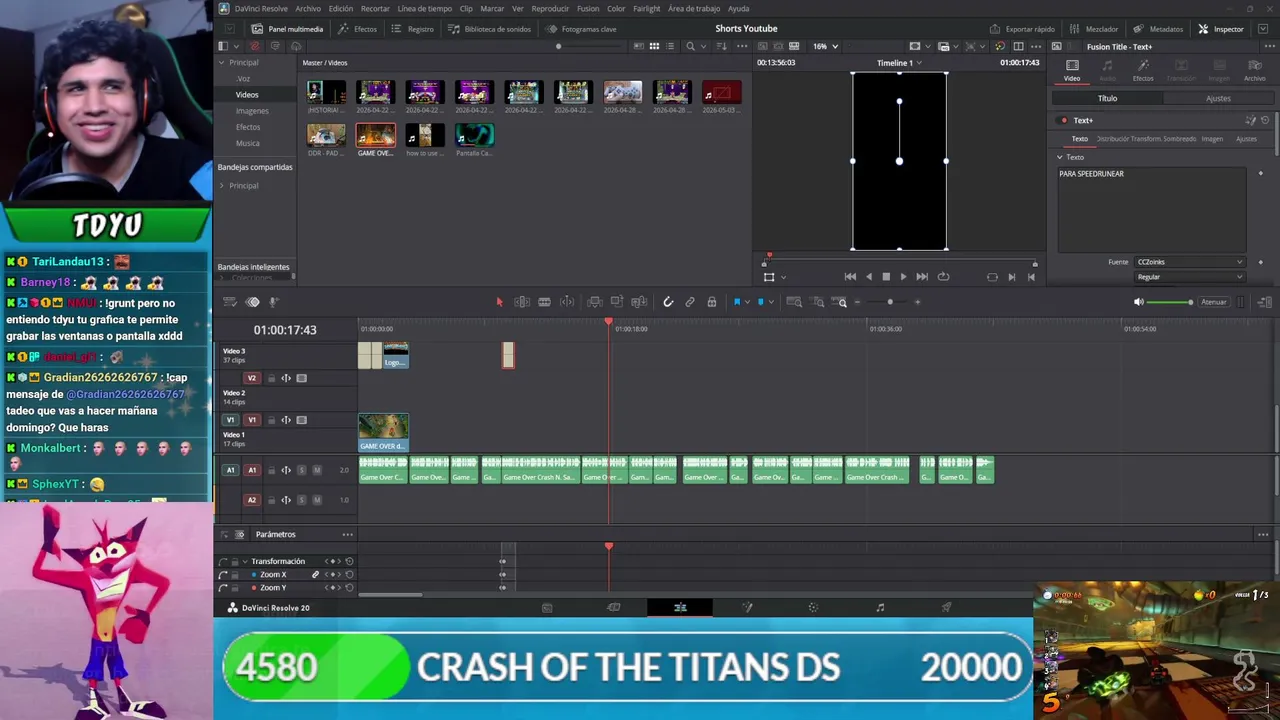Open the Edición menu
Viewport: 1280px width, 720px height.
(x=341, y=8)
